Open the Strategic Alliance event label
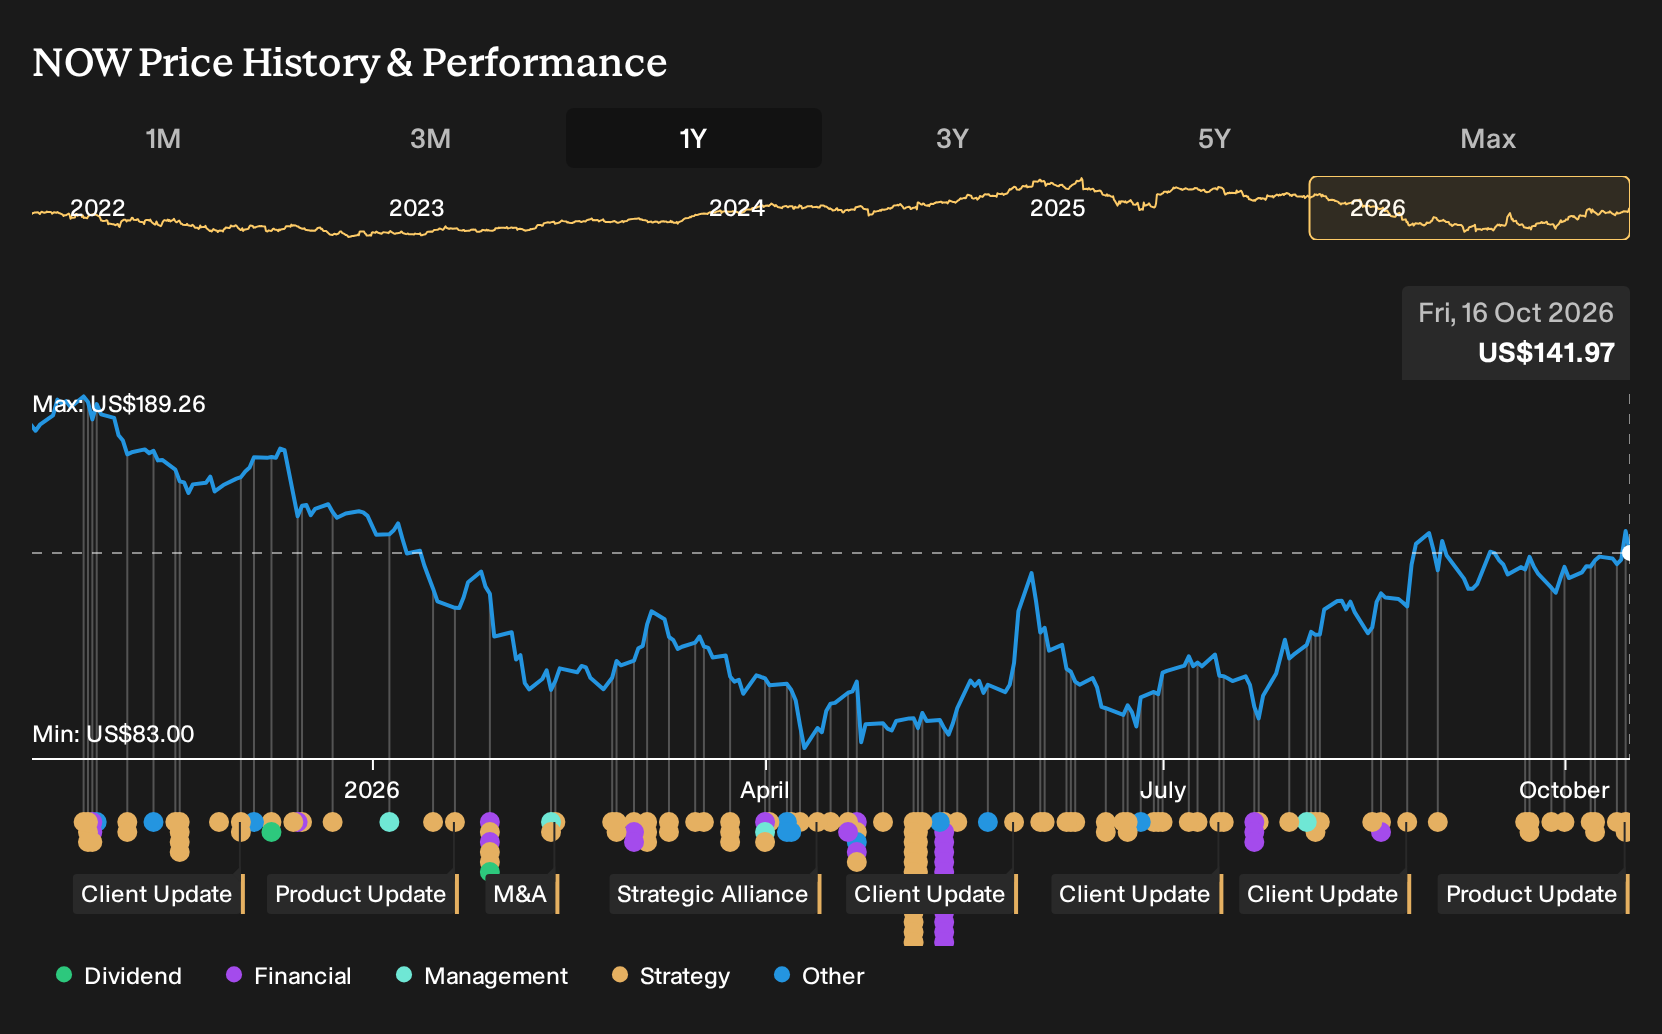Screen dimensions: 1662x1034 click(x=714, y=894)
